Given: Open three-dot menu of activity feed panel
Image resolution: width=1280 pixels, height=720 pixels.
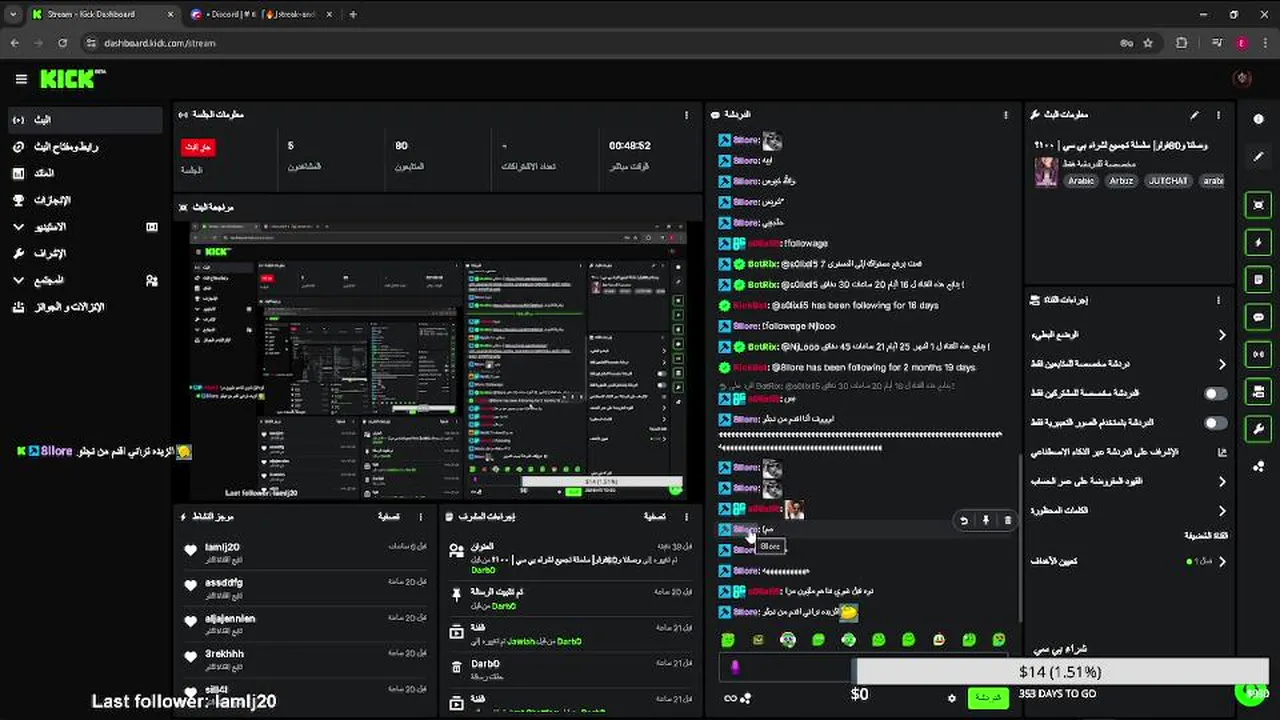Looking at the screenshot, I should coord(421,517).
